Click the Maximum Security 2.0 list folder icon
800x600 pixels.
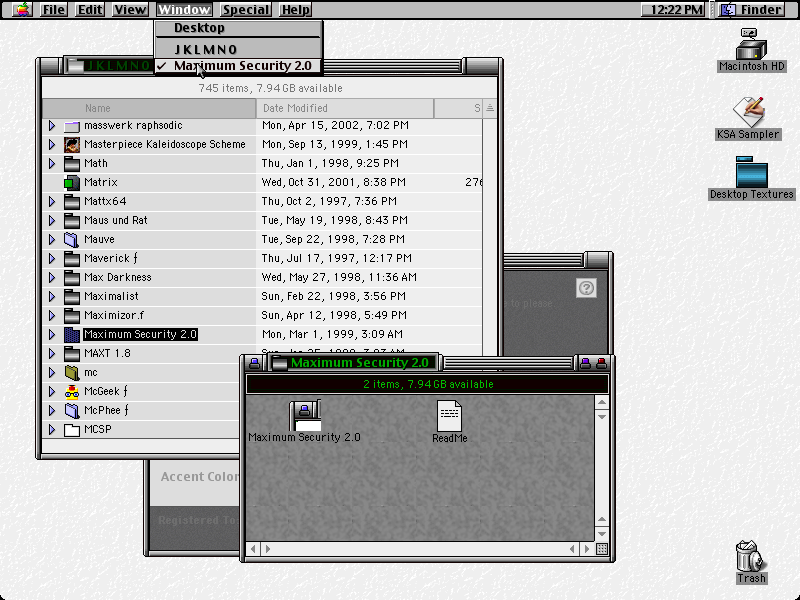pyautogui.click(x=72, y=335)
